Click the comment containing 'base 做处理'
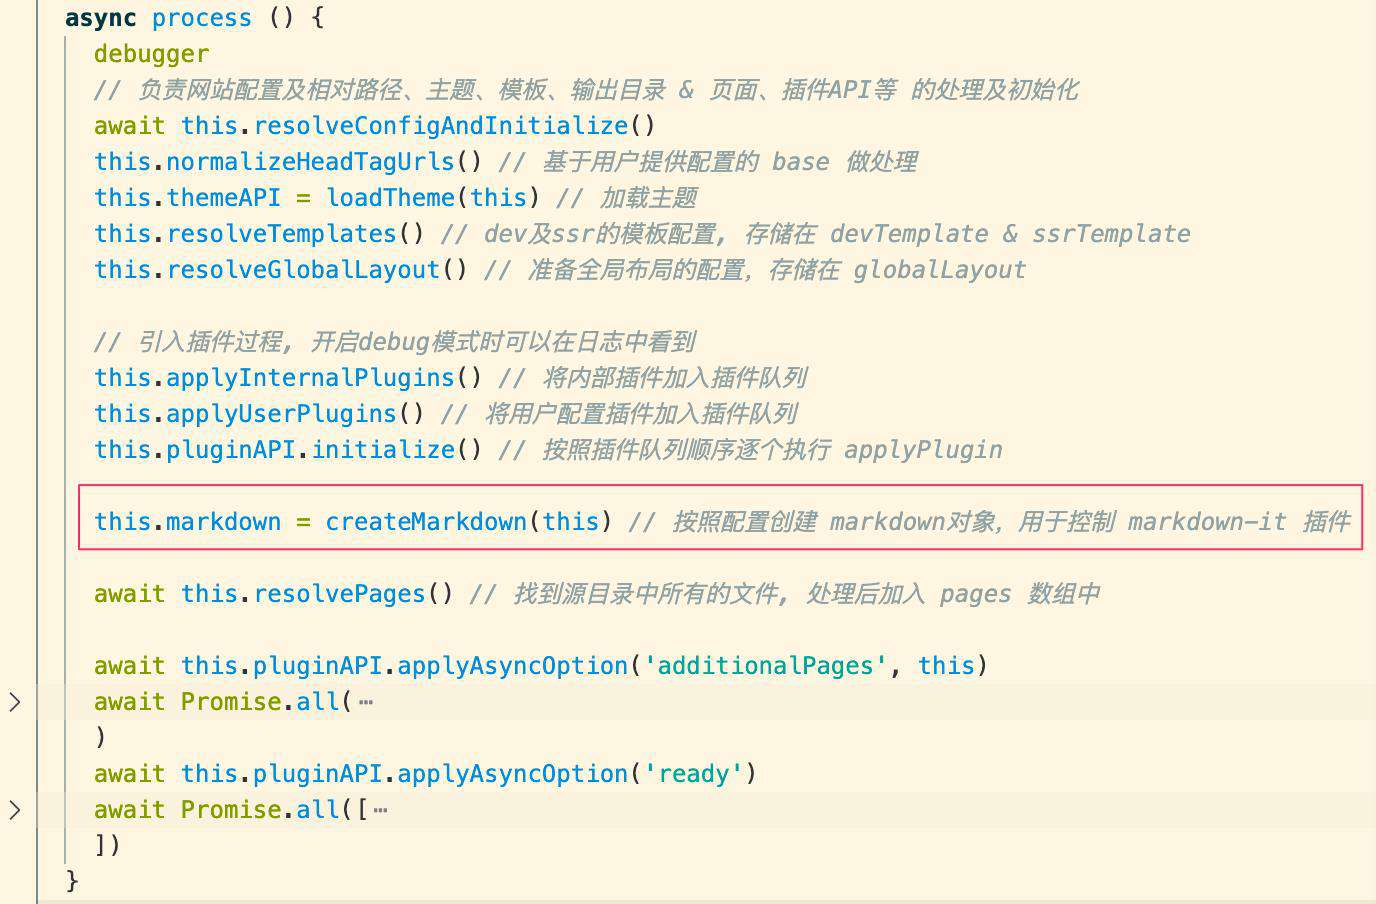Viewport: 1376px width, 904px height. tap(708, 162)
